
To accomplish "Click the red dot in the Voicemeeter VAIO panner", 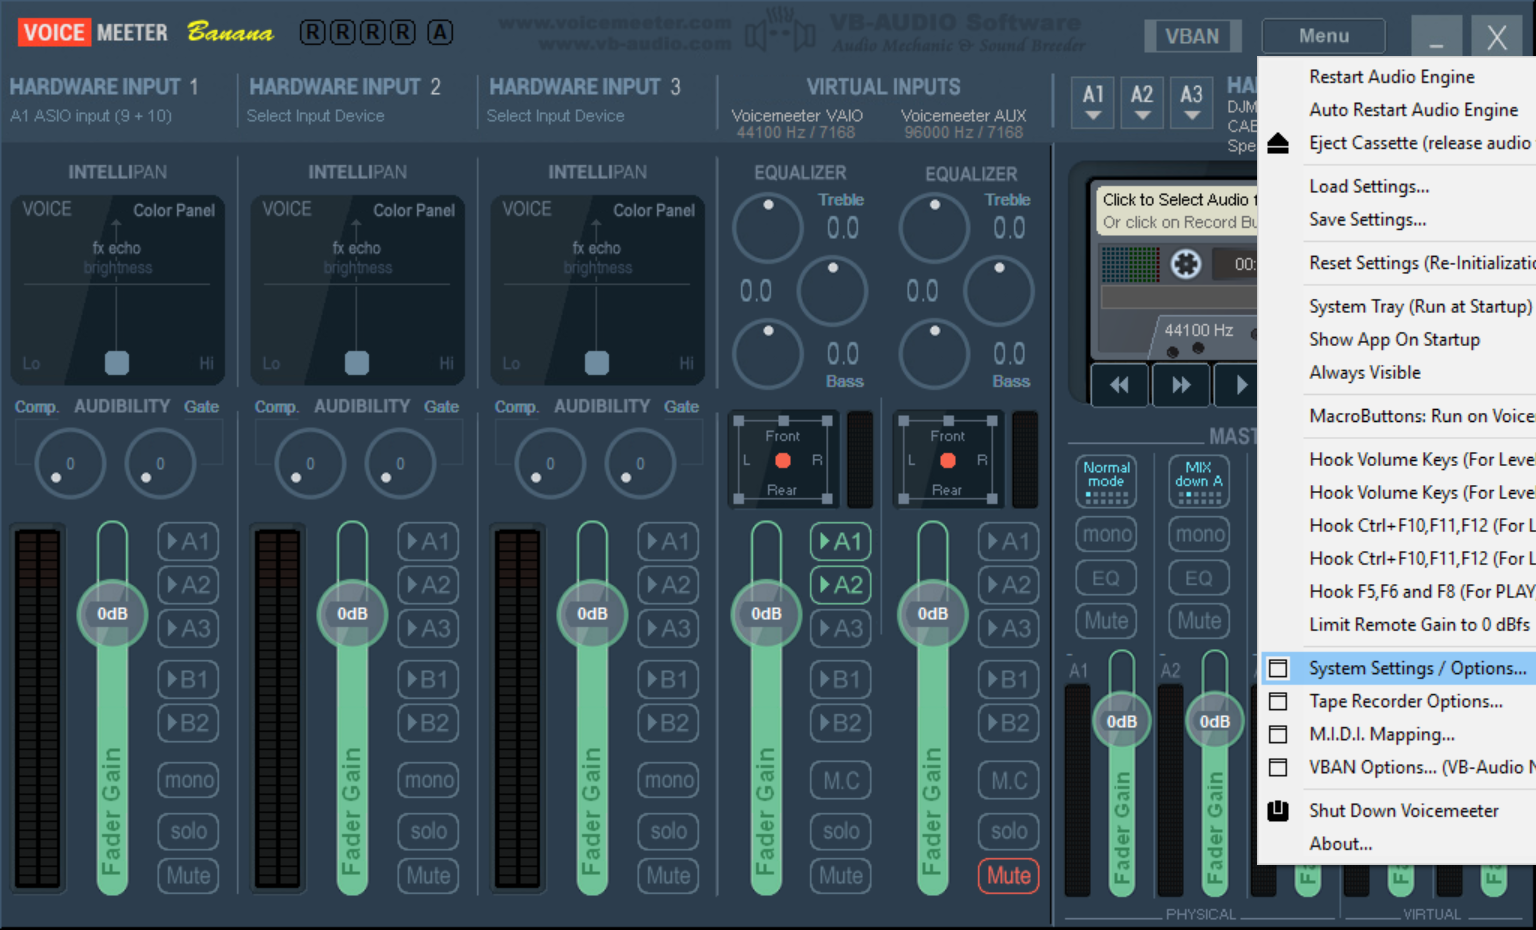I will [783, 460].
